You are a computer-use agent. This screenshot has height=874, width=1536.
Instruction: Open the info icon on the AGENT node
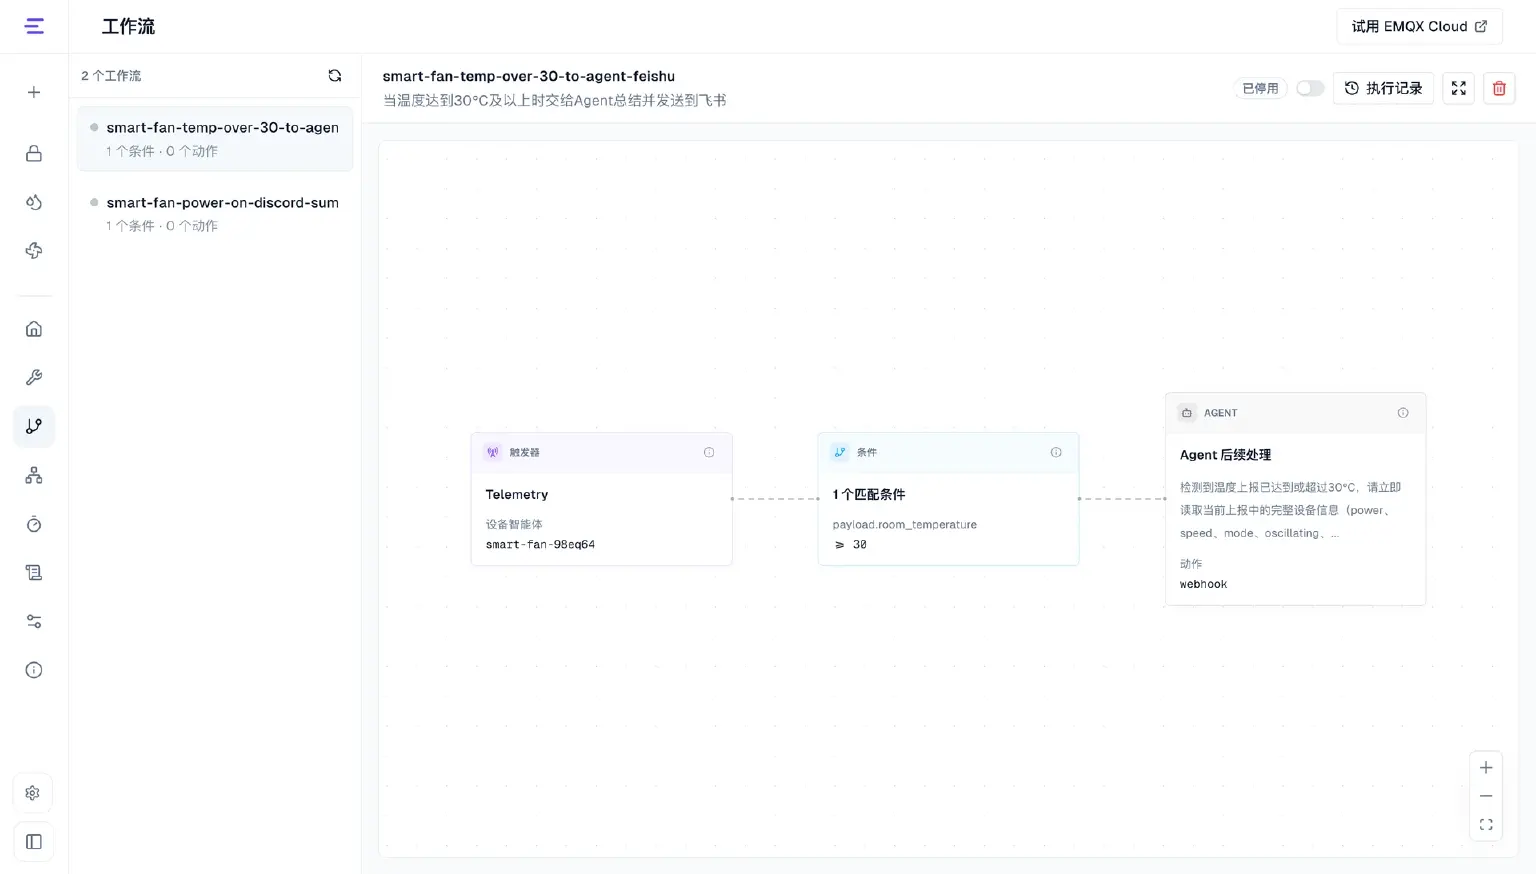point(1403,412)
